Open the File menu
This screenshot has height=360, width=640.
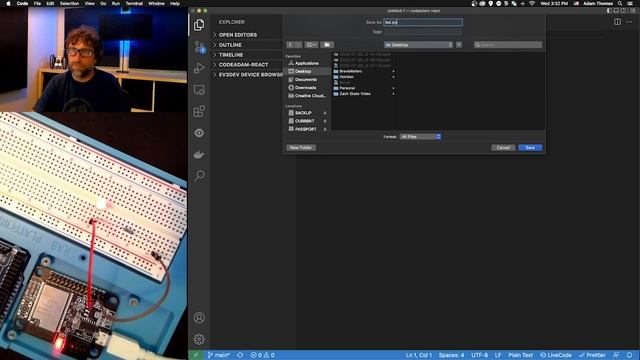click(37, 3)
